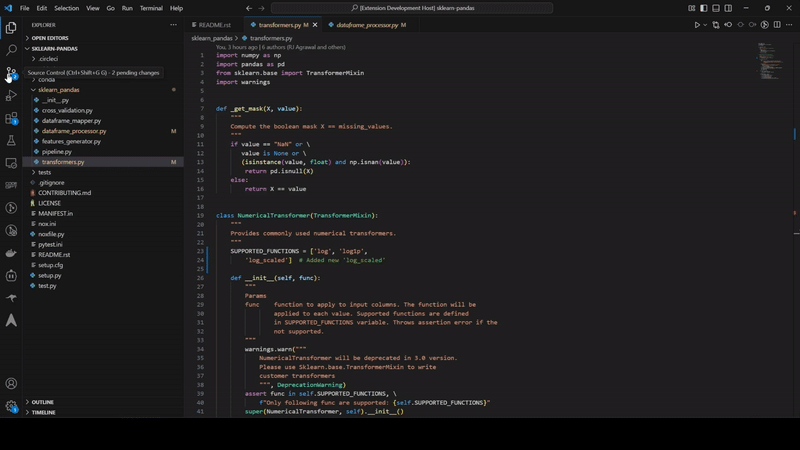Open cross_validation.py in the explorer
Image resolution: width=800 pixels, height=450 pixels.
(67, 110)
